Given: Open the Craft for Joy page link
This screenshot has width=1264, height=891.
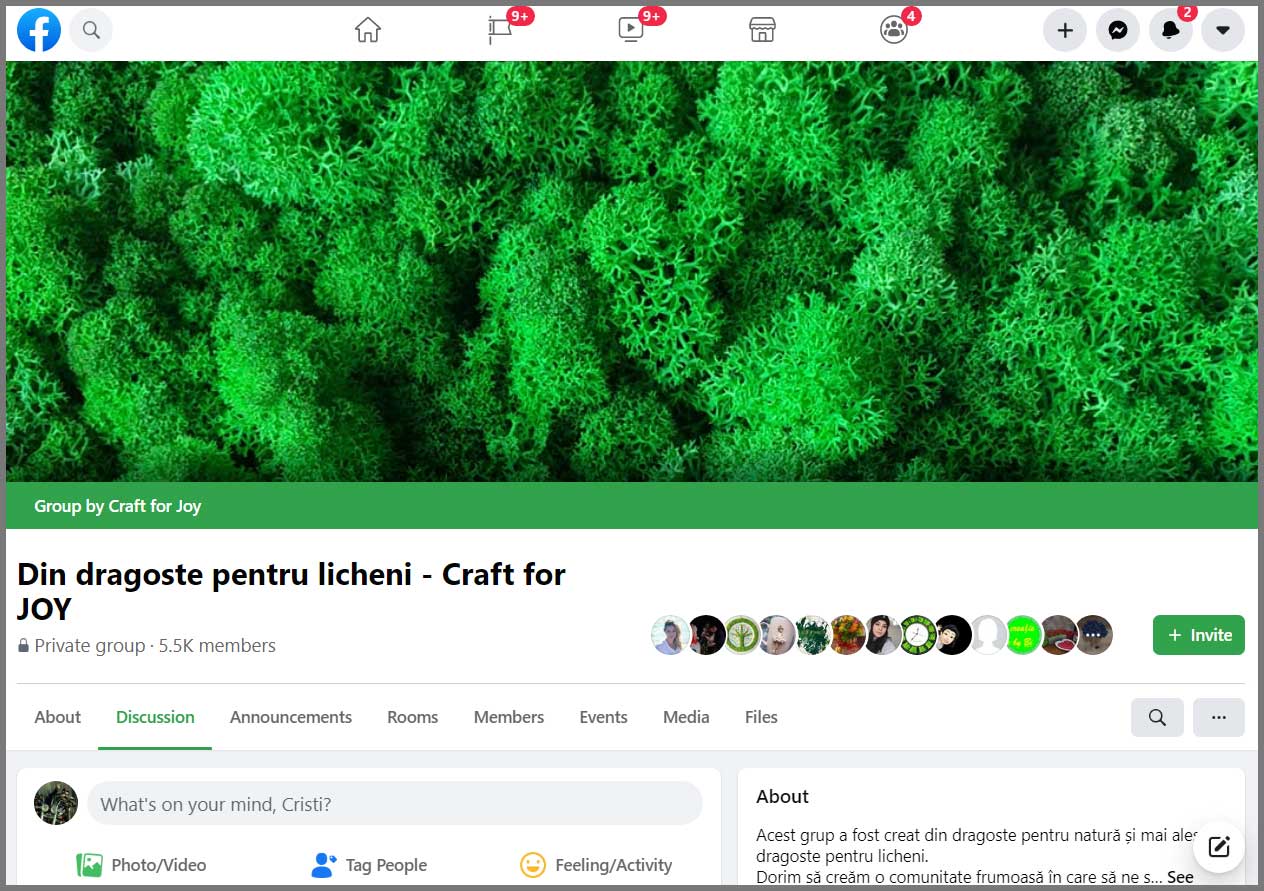Looking at the screenshot, I should pyautogui.click(x=154, y=506).
